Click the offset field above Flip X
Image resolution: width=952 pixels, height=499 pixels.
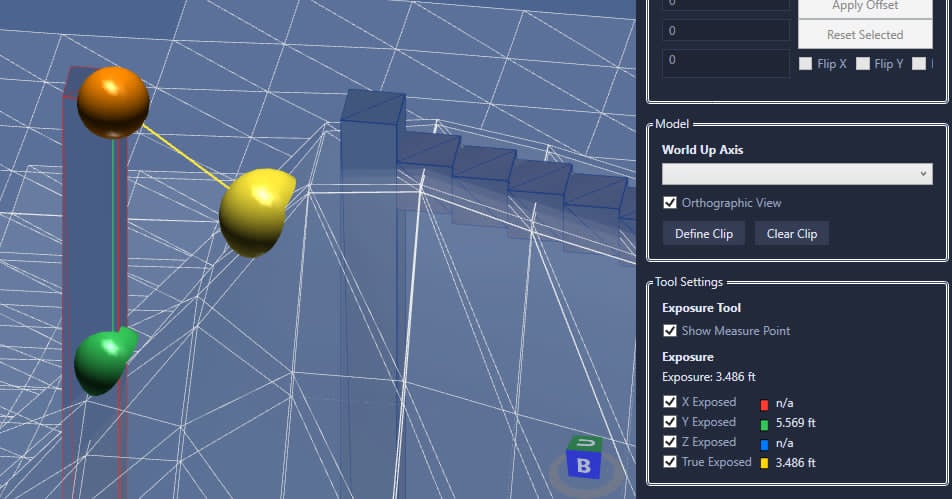tap(726, 63)
